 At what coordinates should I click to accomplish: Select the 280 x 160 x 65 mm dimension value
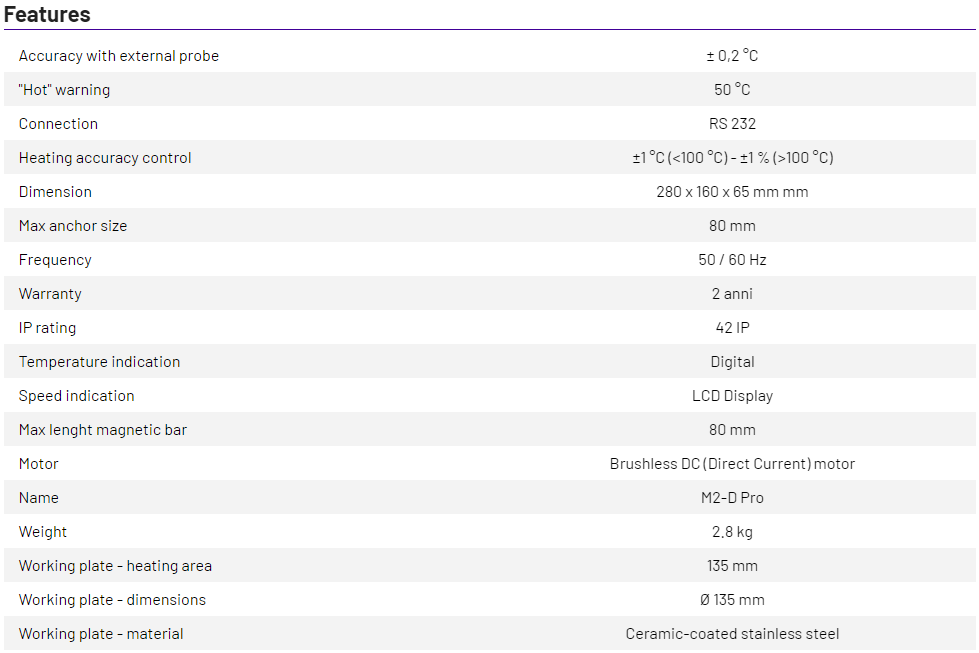732,192
